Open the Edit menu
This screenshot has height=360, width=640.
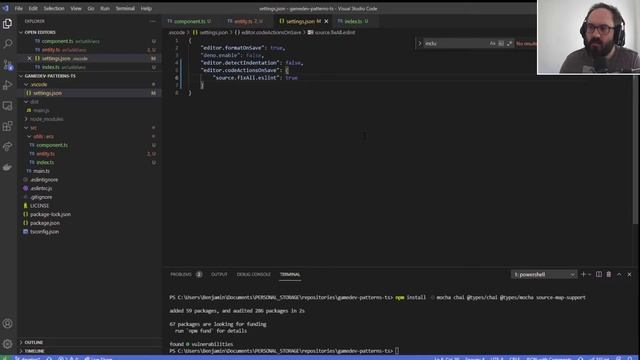[33, 9]
